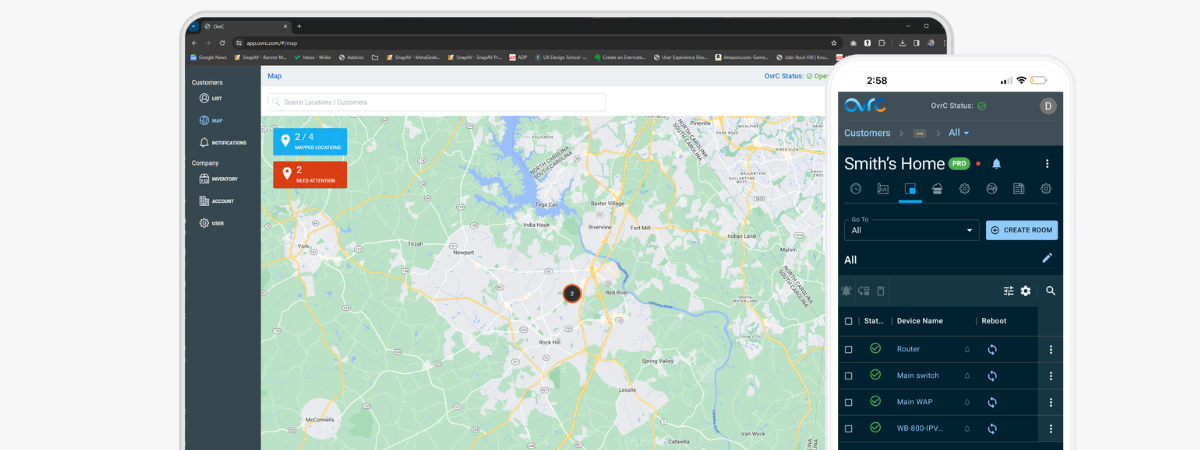Click the Search Locations / Customers field
The width and height of the screenshot is (1200, 450).
click(x=437, y=102)
